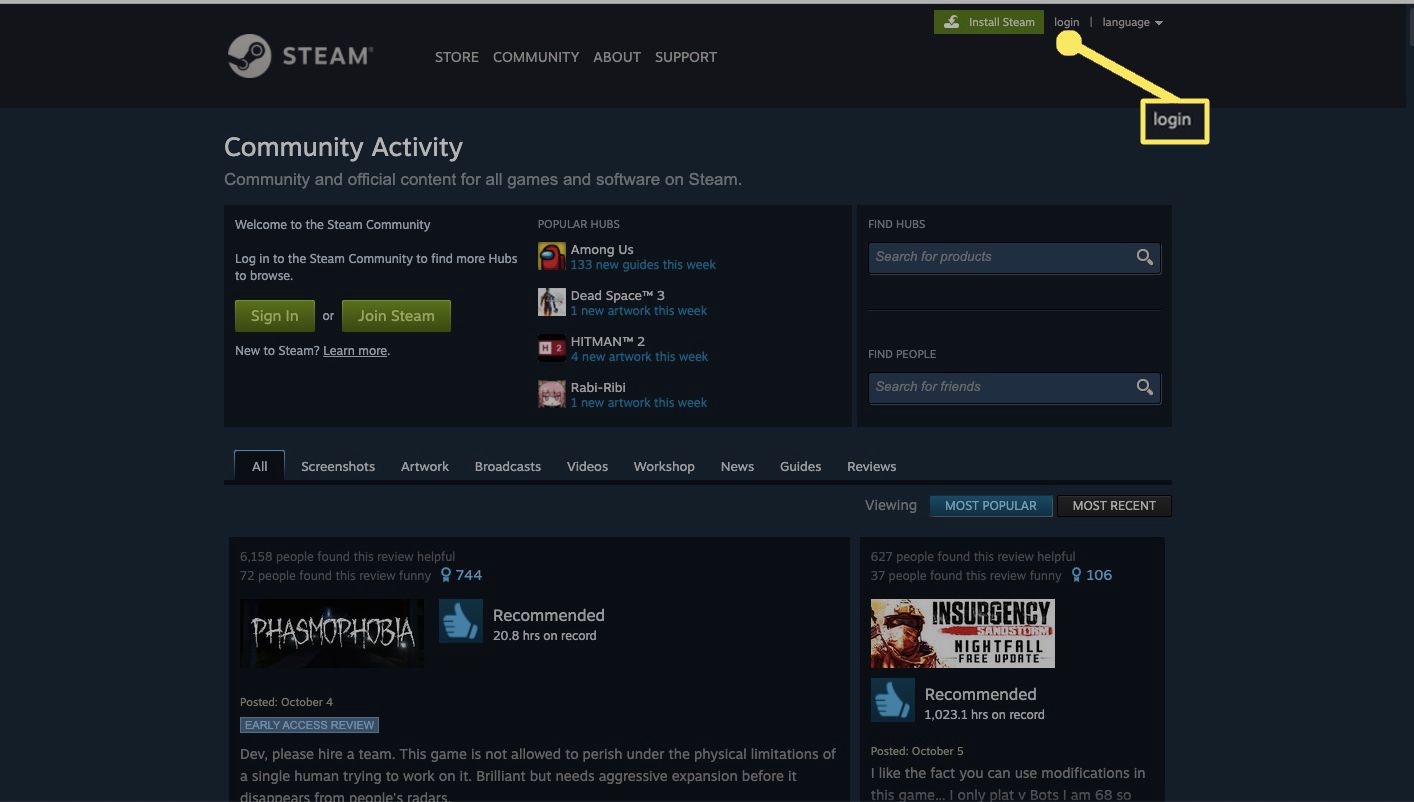Open the HITMAN 2 hub link
This screenshot has width=1414, height=802.
click(607, 341)
